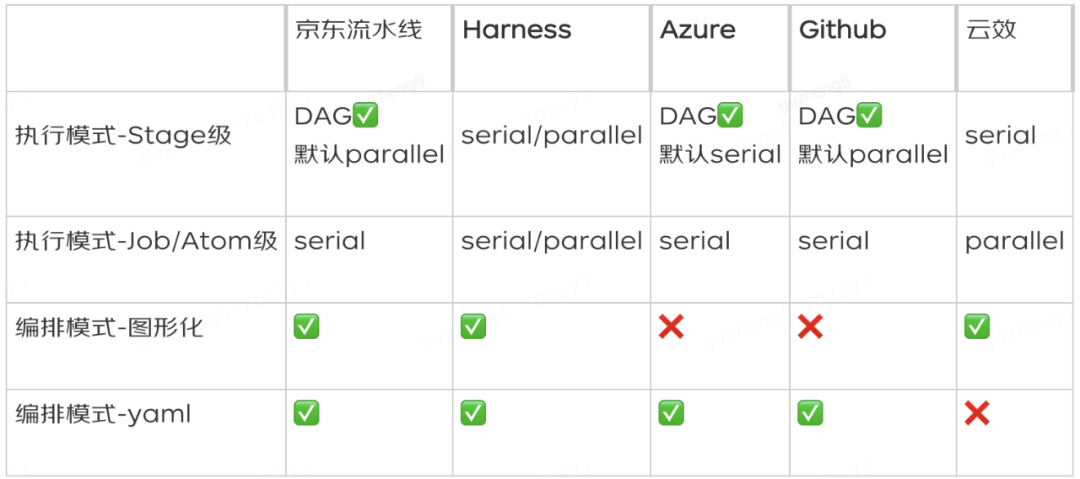Click the green check for Github yaml row
Viewport: 1080px width, 479px height.
[810, 413]
